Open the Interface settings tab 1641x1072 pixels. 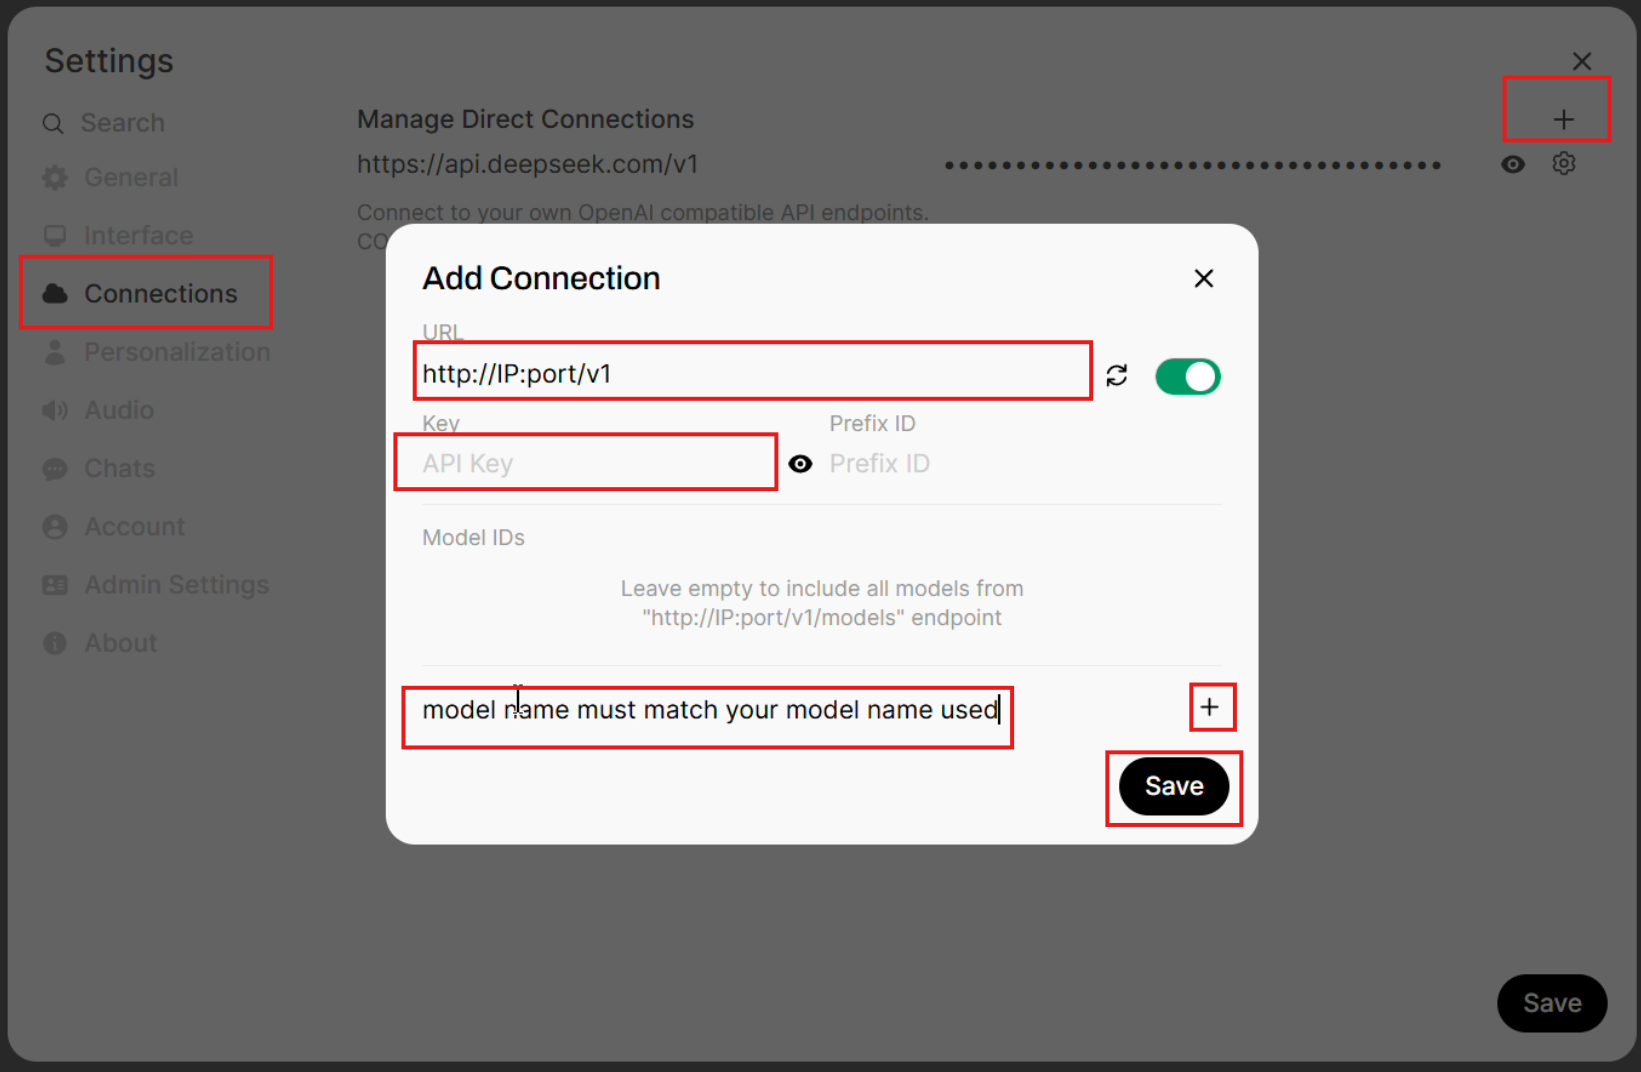click(x=138, y=236)
